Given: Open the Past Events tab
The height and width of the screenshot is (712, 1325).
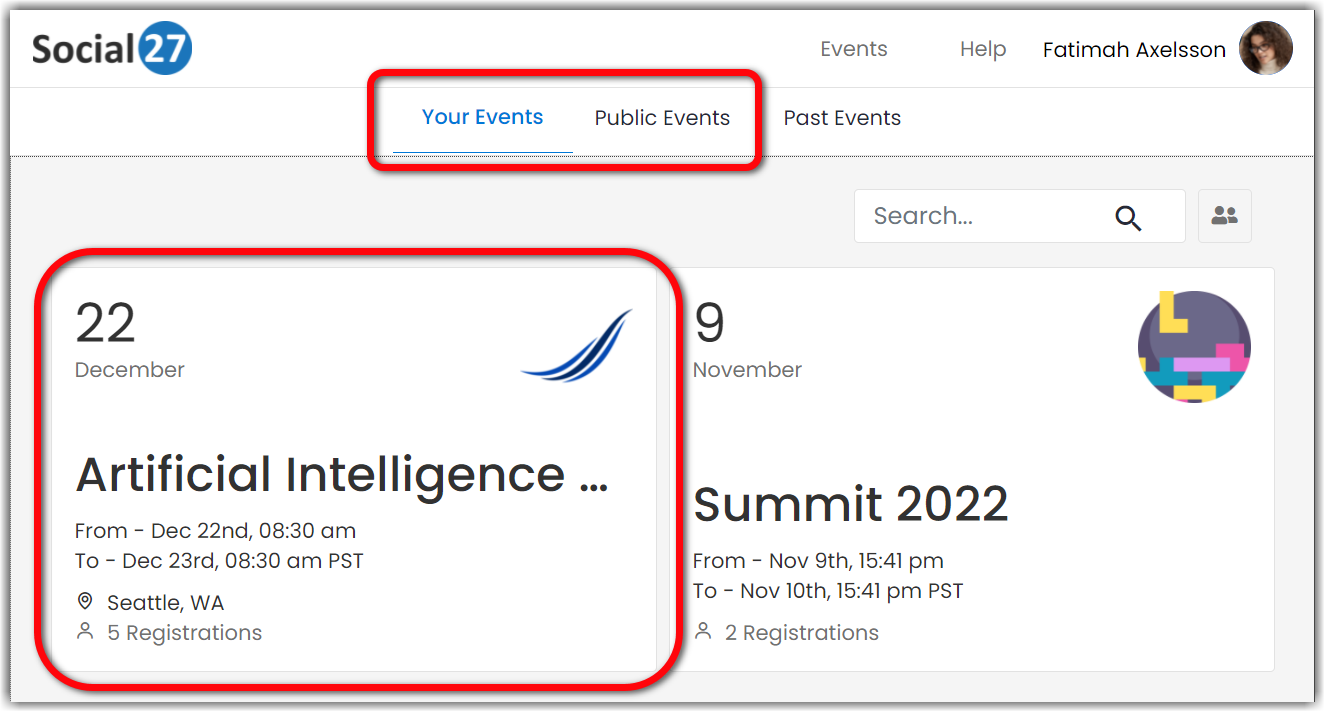Looking at the screenshot, I should click(x=842, y=118).
